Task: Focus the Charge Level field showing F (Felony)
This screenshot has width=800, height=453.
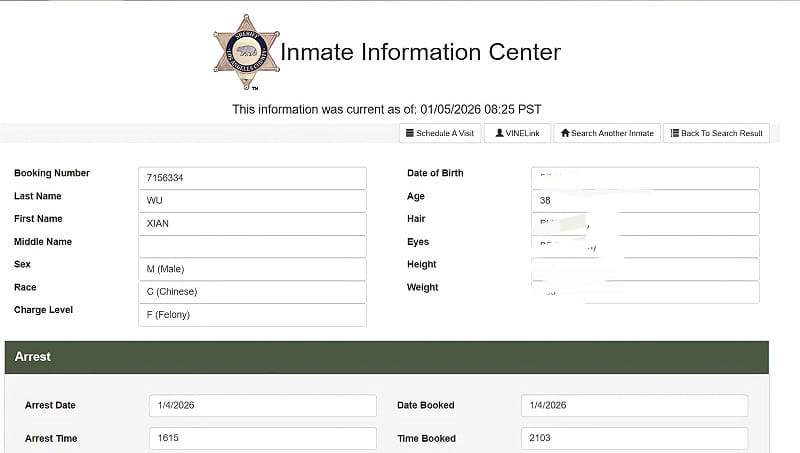Action: point(252,315)
